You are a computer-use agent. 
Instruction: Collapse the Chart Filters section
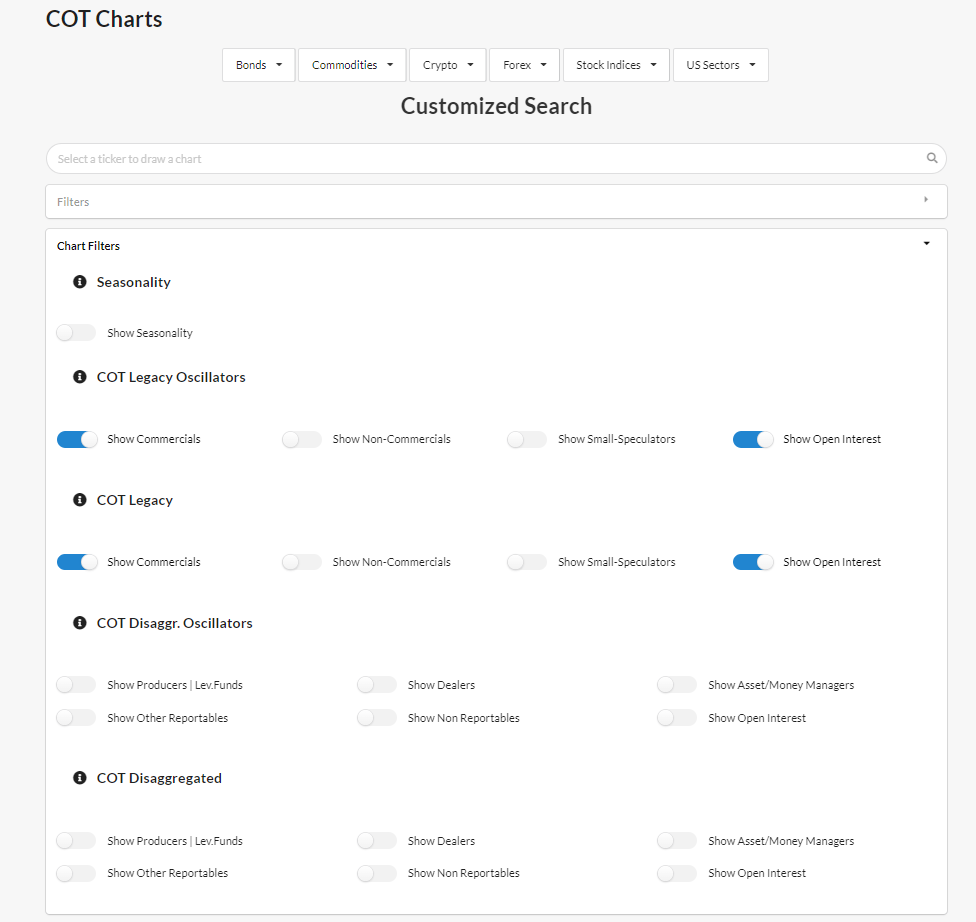click(x=926, y=243)
